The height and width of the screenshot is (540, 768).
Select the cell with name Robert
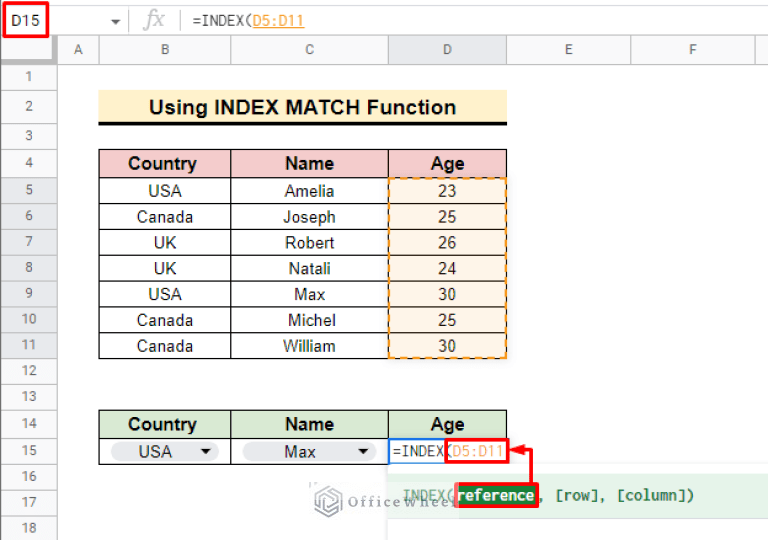click(309, 243)
